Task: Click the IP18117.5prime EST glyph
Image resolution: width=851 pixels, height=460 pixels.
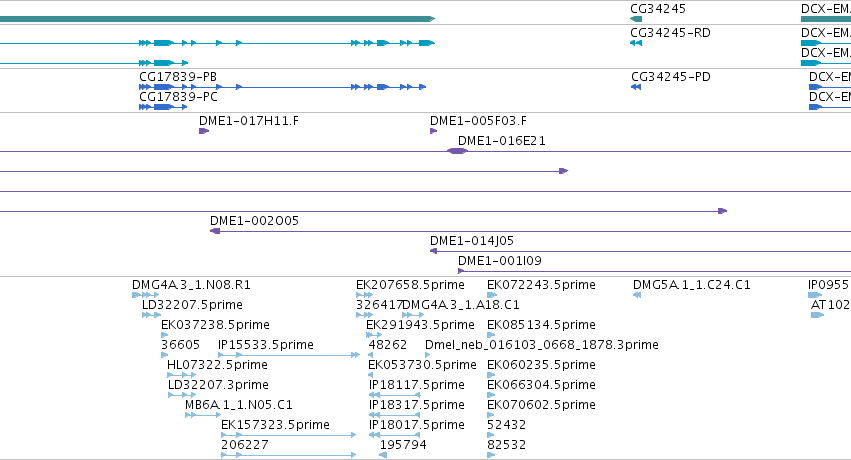Action: 395,395
